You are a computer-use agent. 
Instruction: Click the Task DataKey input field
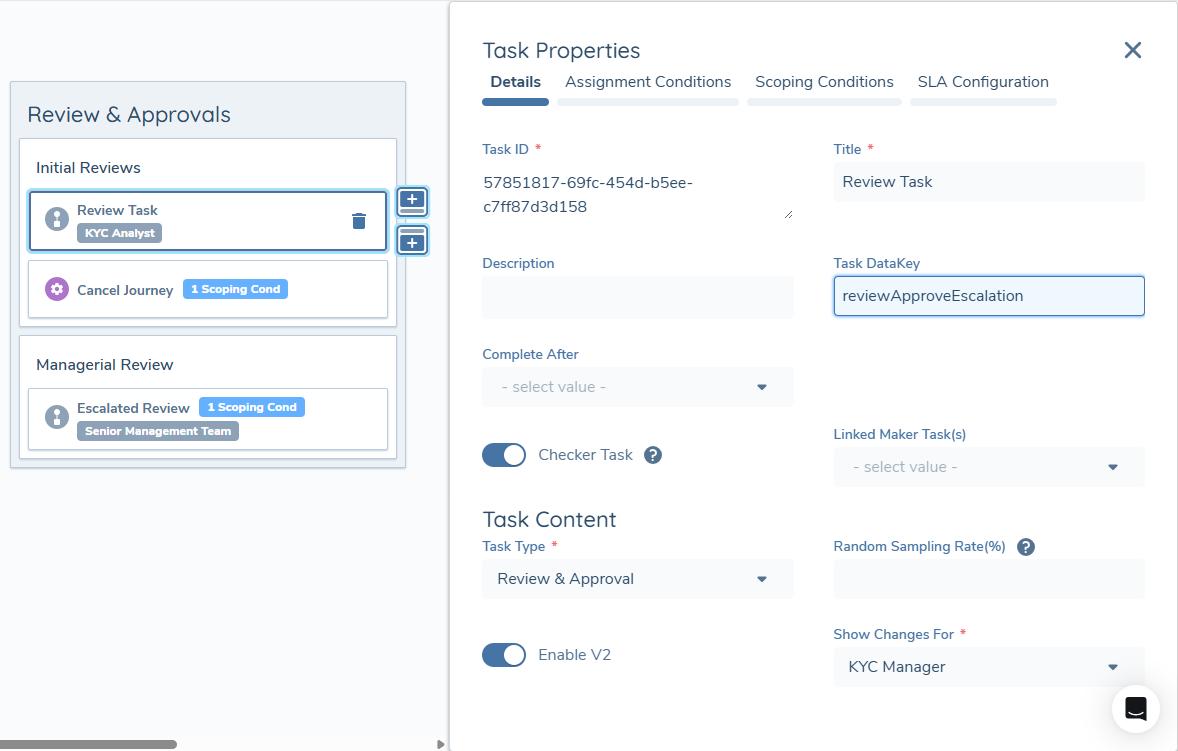988,295
